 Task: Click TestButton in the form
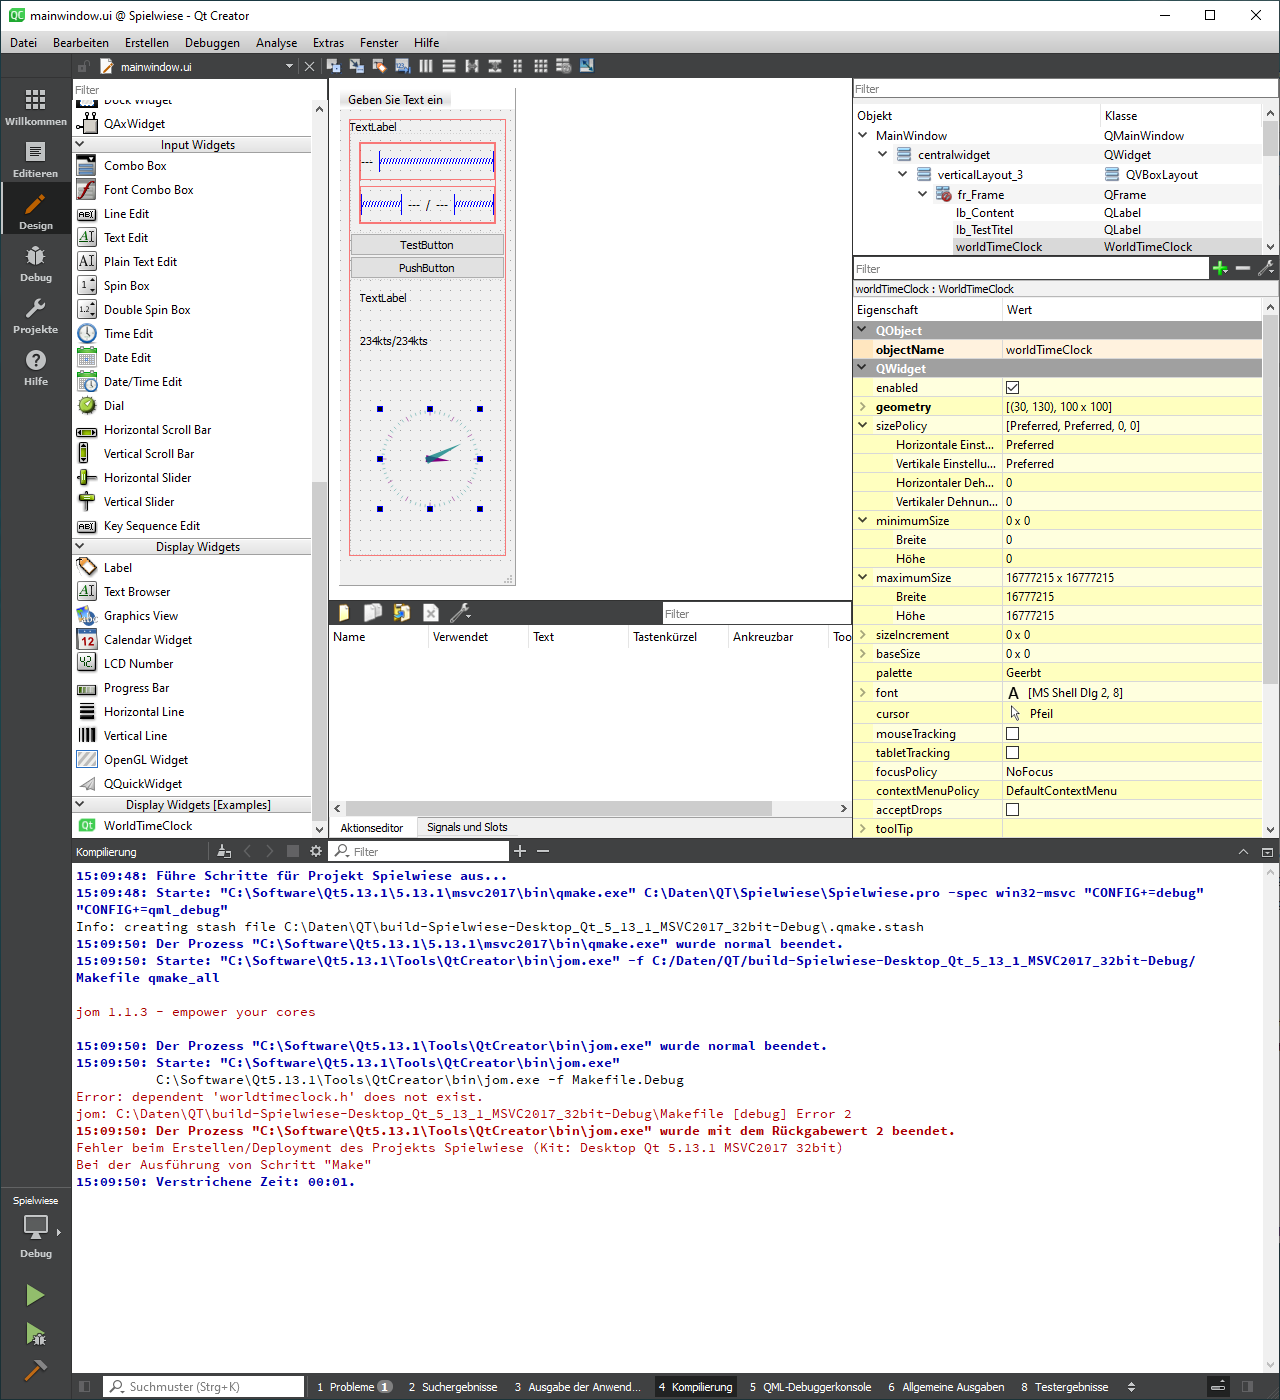coord(427,245)
